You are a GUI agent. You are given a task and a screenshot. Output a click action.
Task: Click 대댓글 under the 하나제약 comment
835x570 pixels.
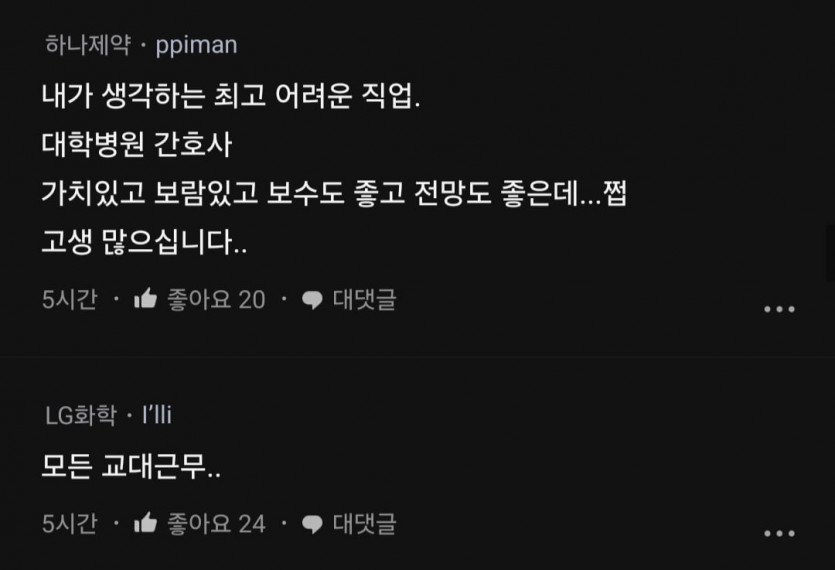(x=364, y=299)
